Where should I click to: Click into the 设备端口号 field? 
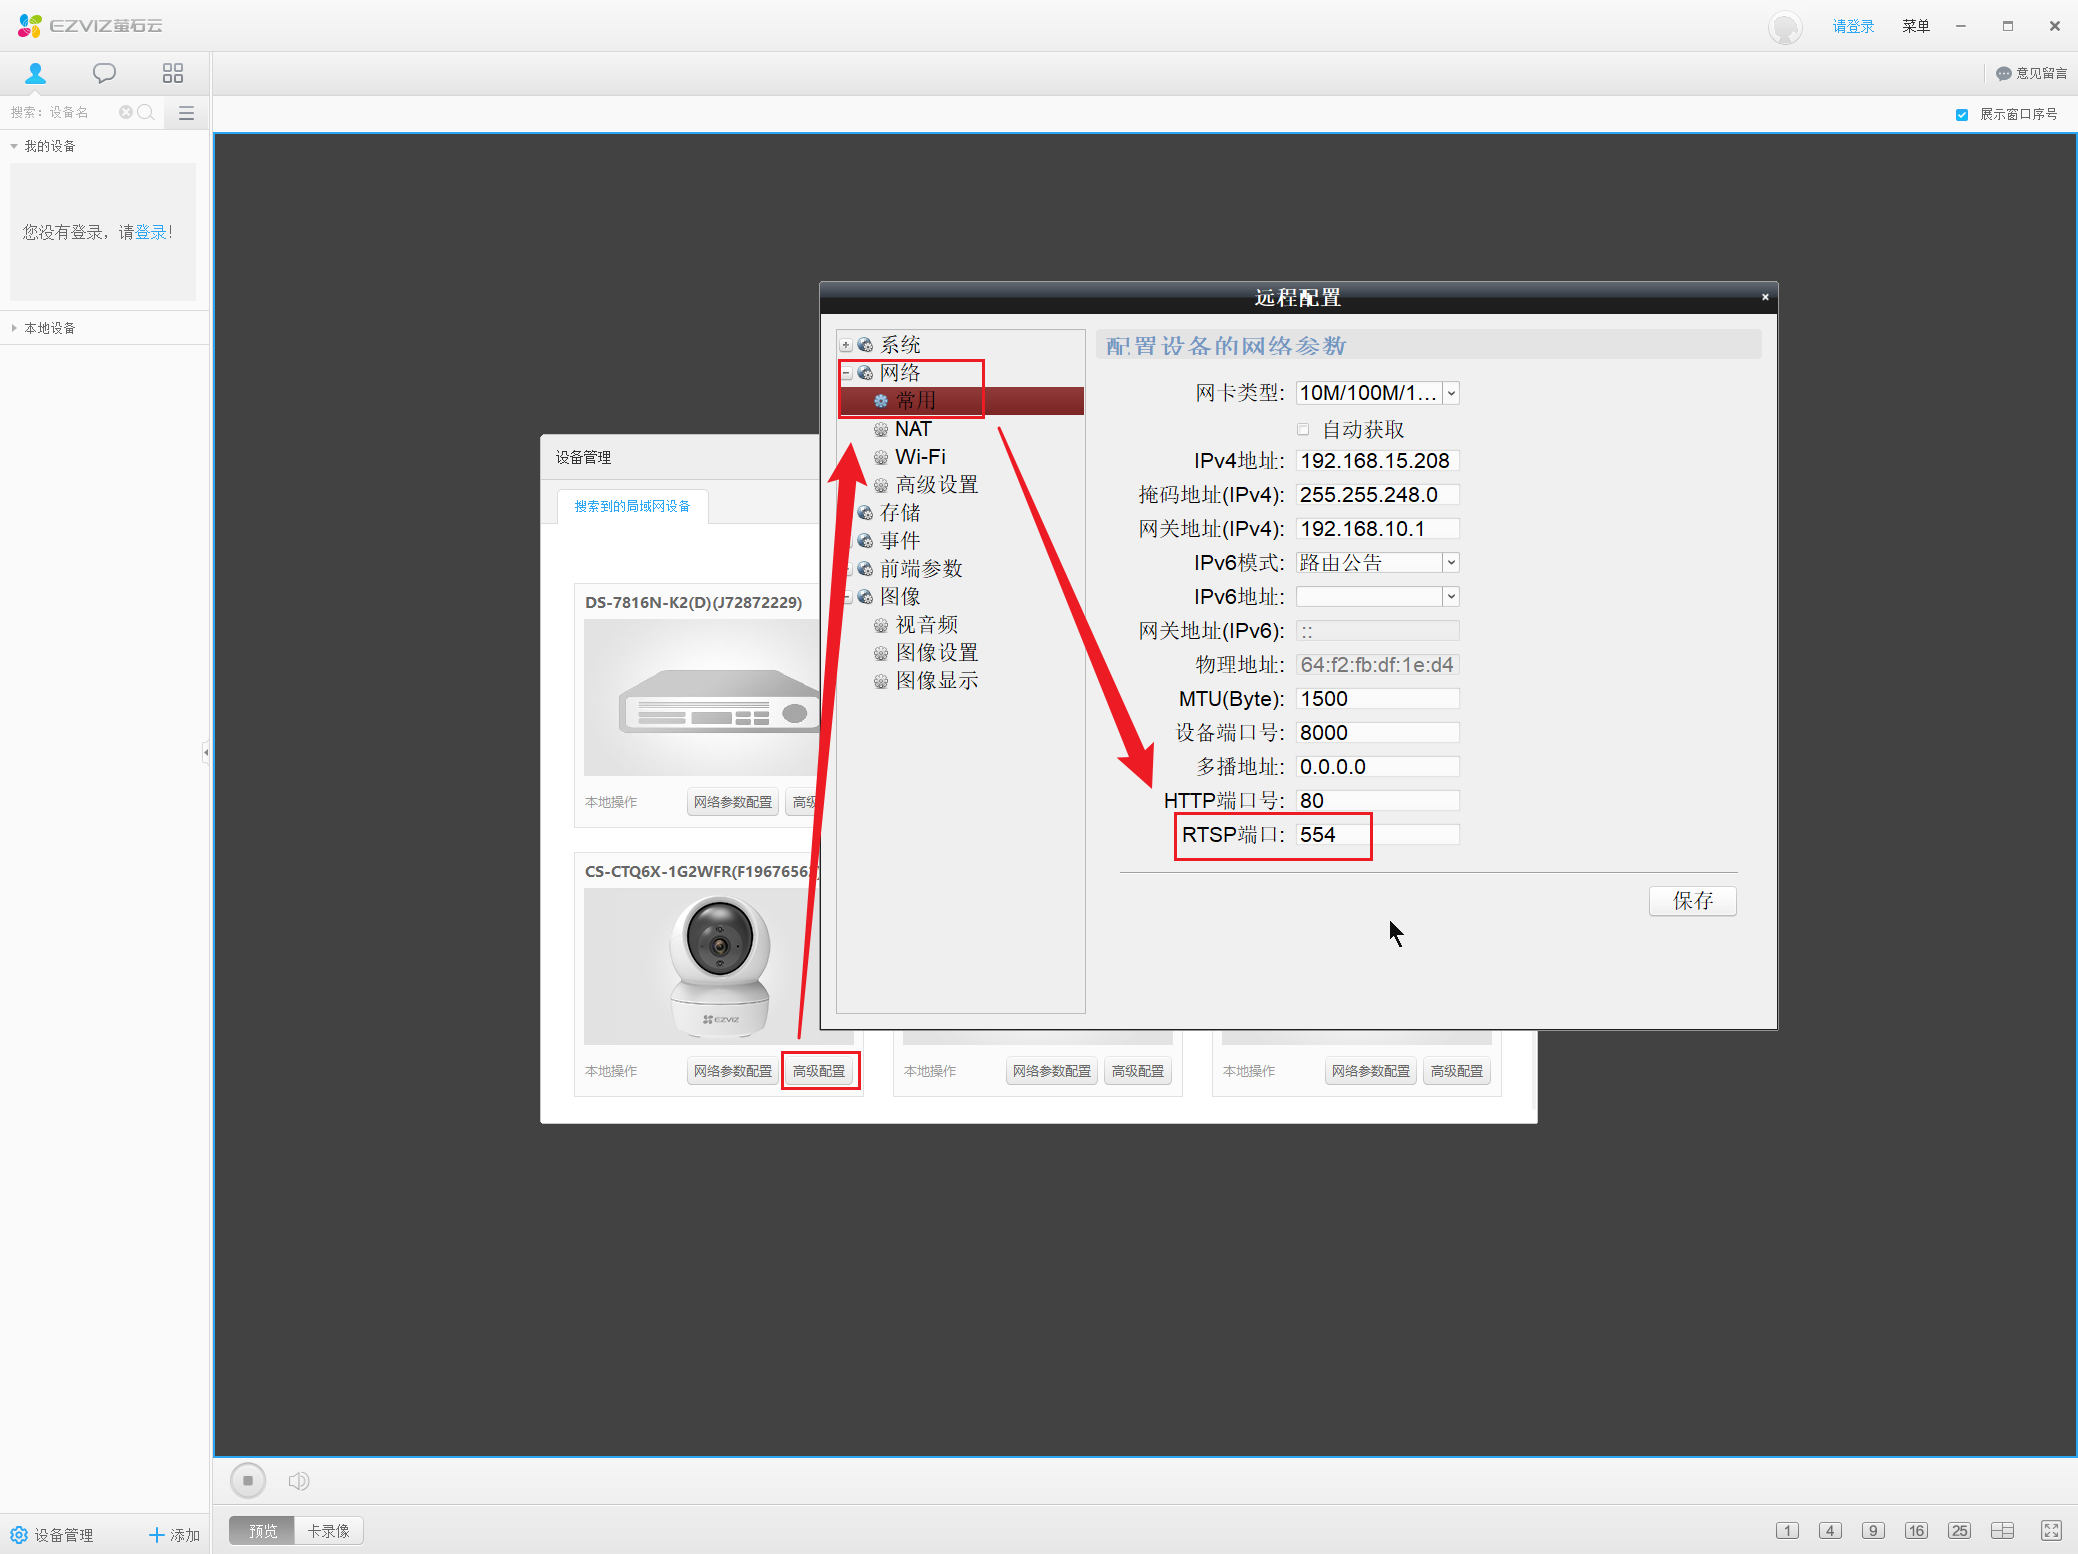pos(1377,733)
